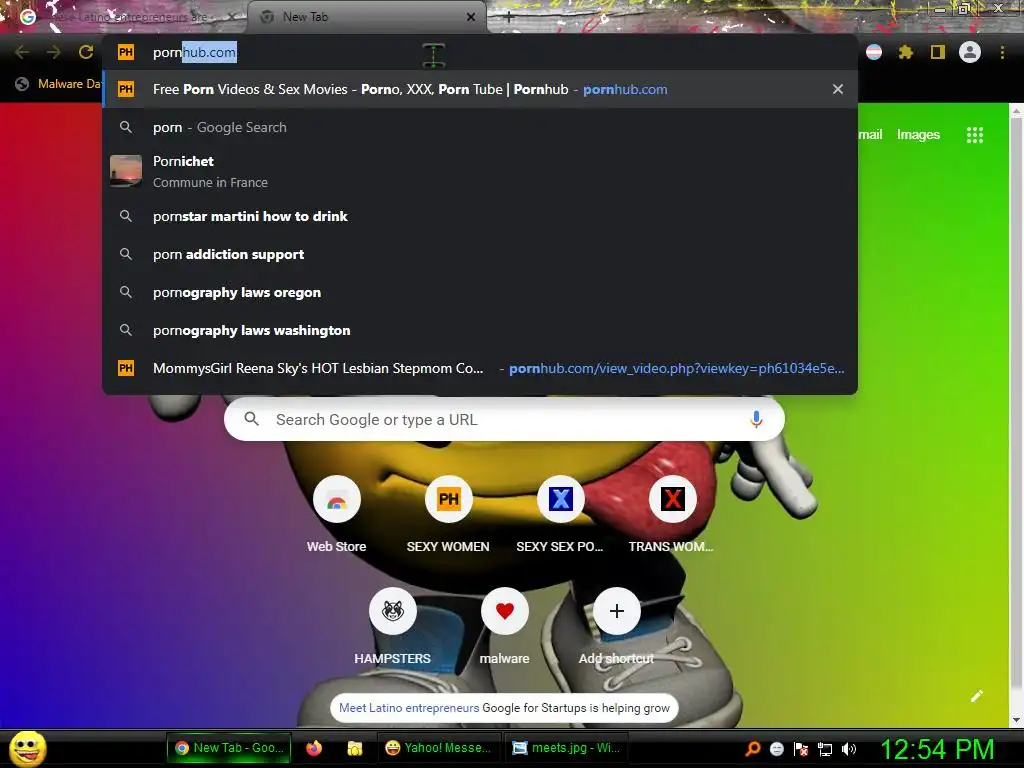1024x768 pixels.
Task: Choose 'pornography laws washington' suggestion
Action: tap(480, 330)
